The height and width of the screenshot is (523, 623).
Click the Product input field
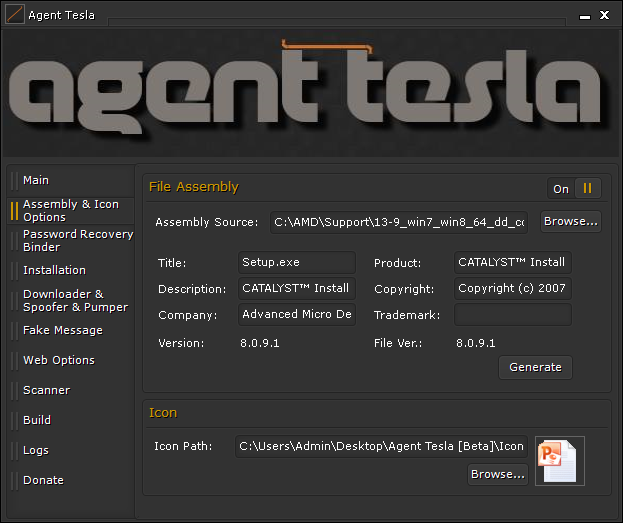513,262
